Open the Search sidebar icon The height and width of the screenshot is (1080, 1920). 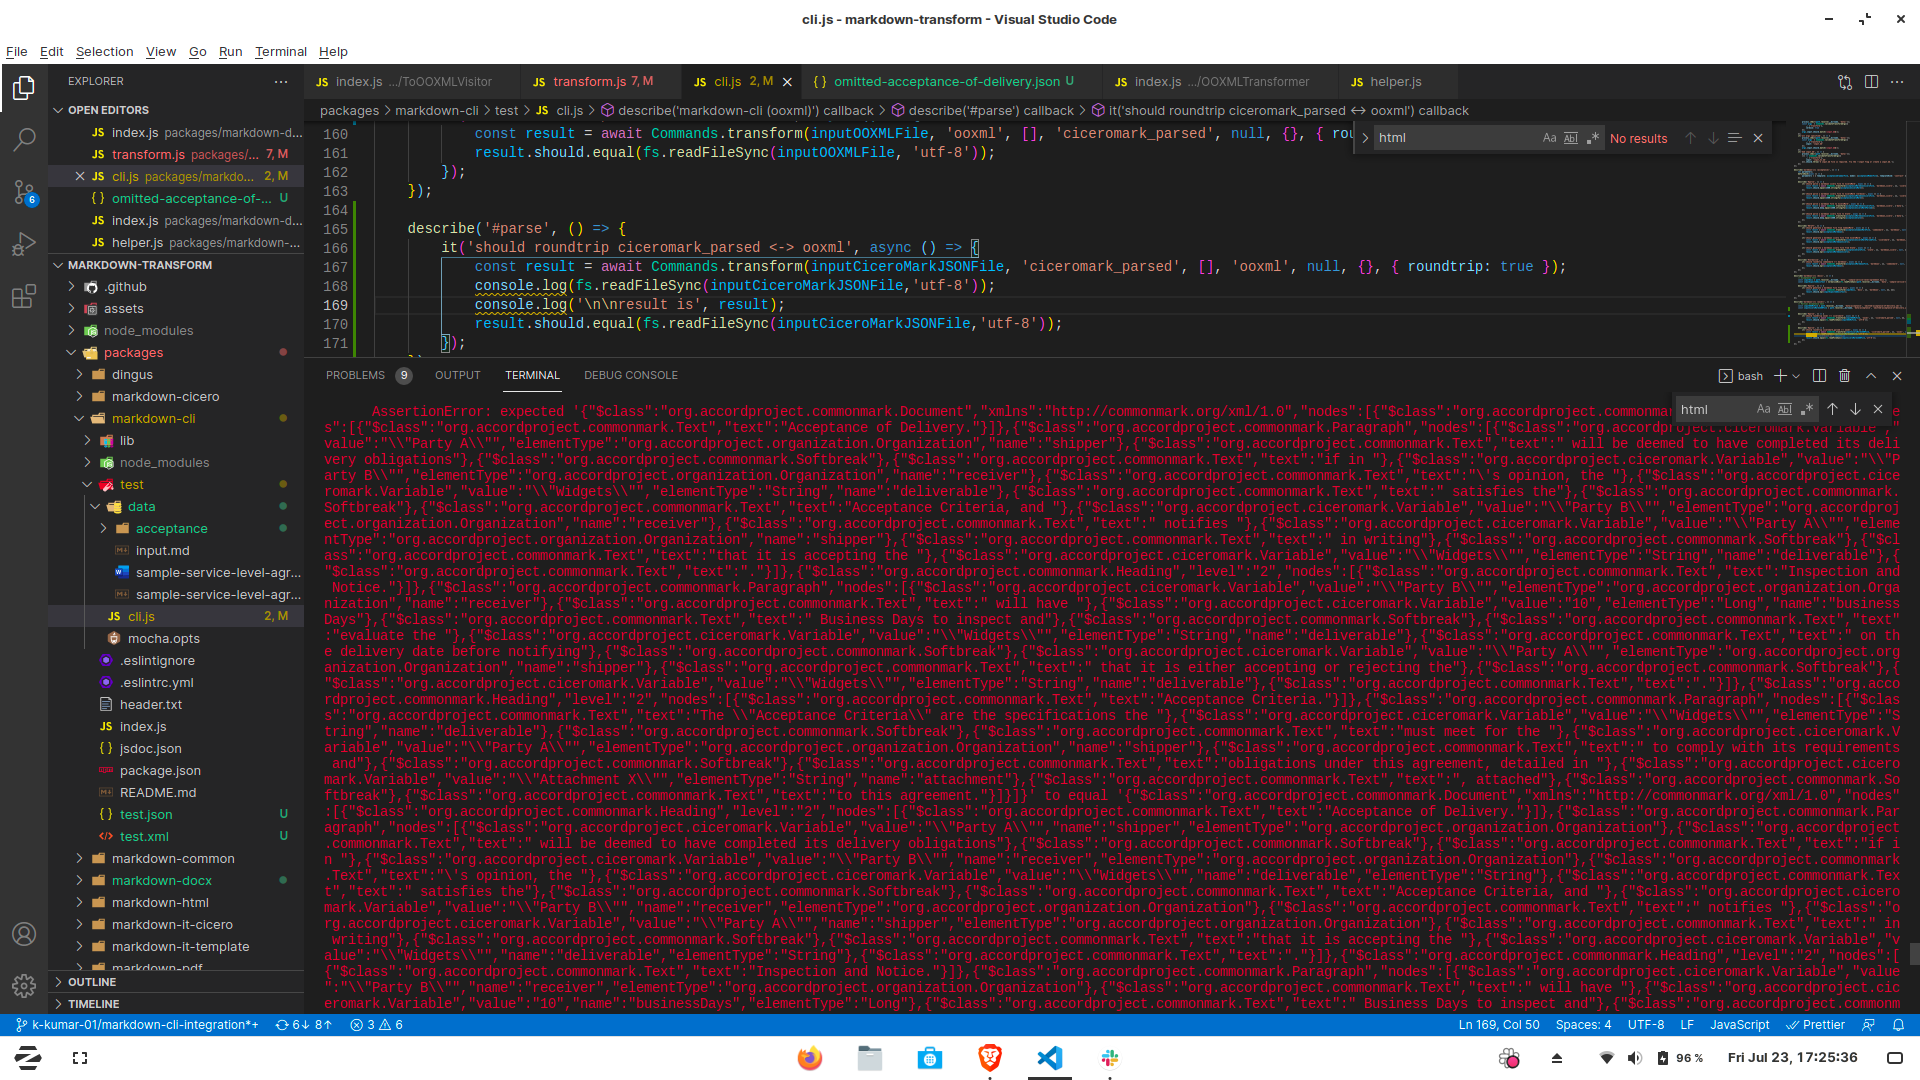coord(24,140)
